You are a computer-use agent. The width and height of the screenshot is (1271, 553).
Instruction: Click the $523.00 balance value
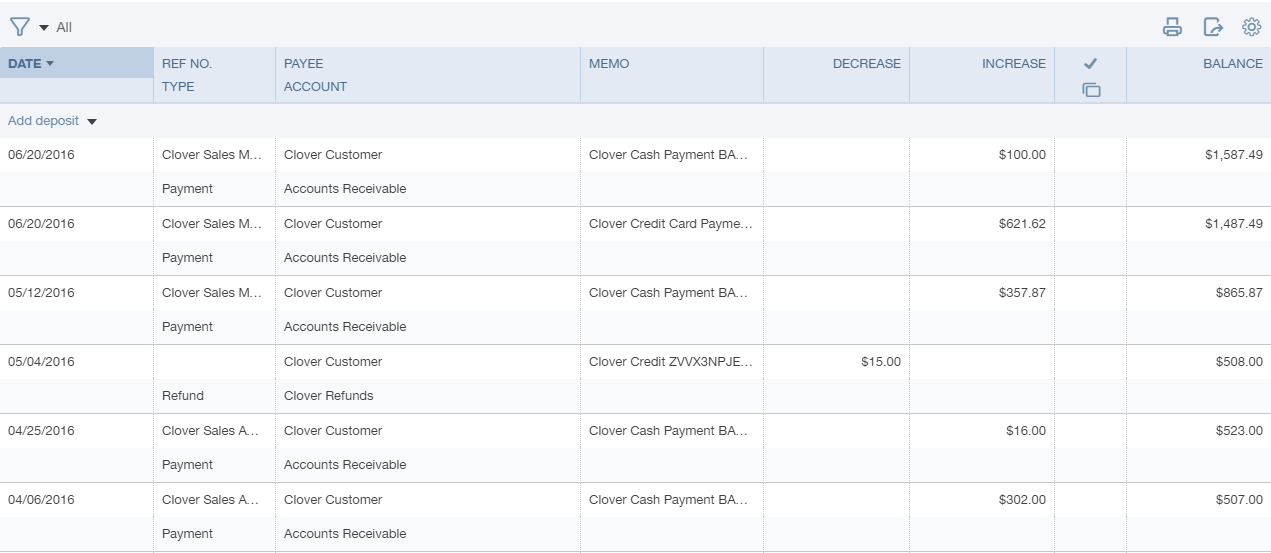(1239, 431)
